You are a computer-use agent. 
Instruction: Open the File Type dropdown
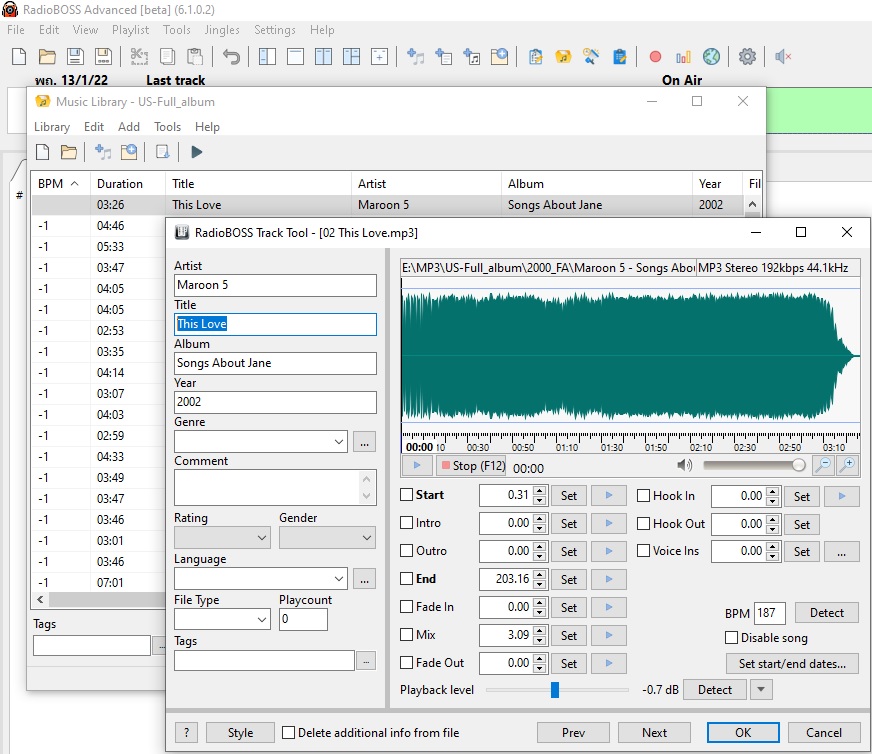tap(262, 620)
